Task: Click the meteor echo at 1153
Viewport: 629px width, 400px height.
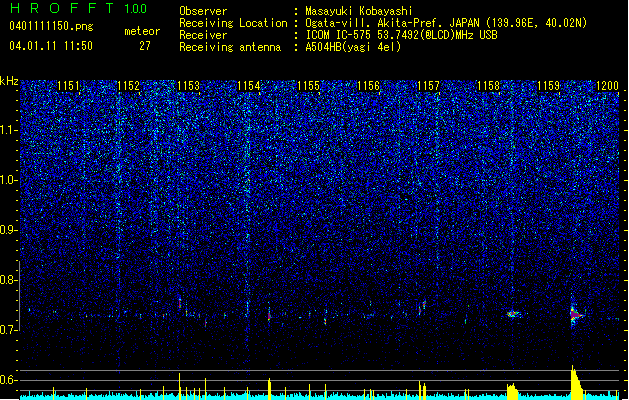Action: pyautogui.click(x=180, y=303)
